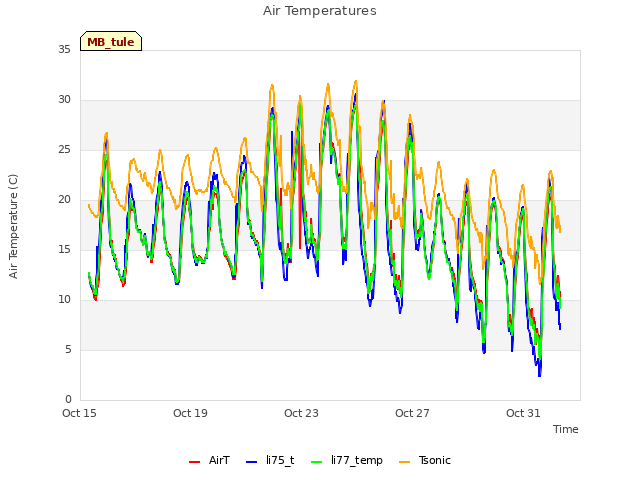Click the Oct 23 x-axis tick label

tap(301, 413)
